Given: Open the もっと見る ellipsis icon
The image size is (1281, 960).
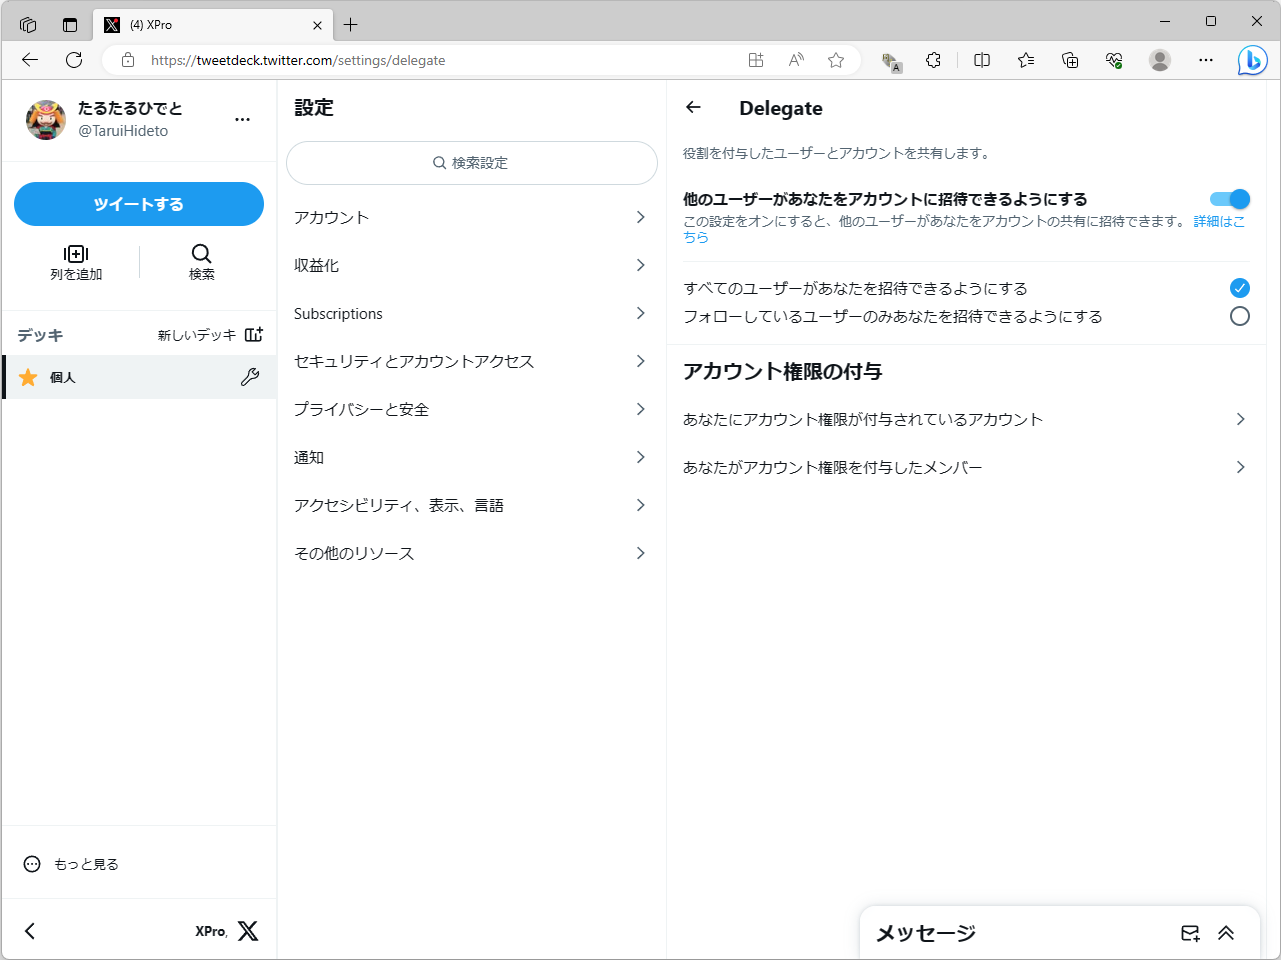Looking at the screenshot, I should click(33, 863).
